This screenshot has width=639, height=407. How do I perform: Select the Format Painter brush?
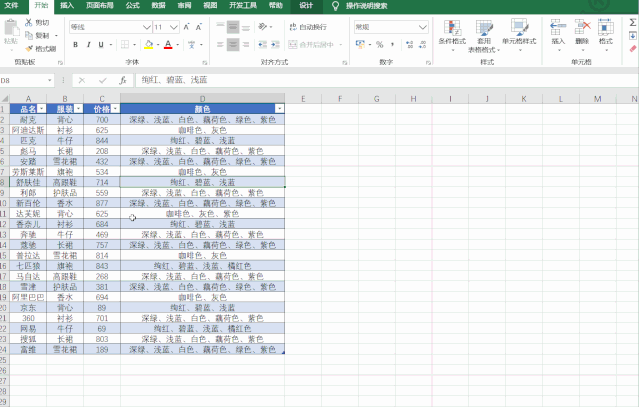pyautogui.click(x=29, y=48)
